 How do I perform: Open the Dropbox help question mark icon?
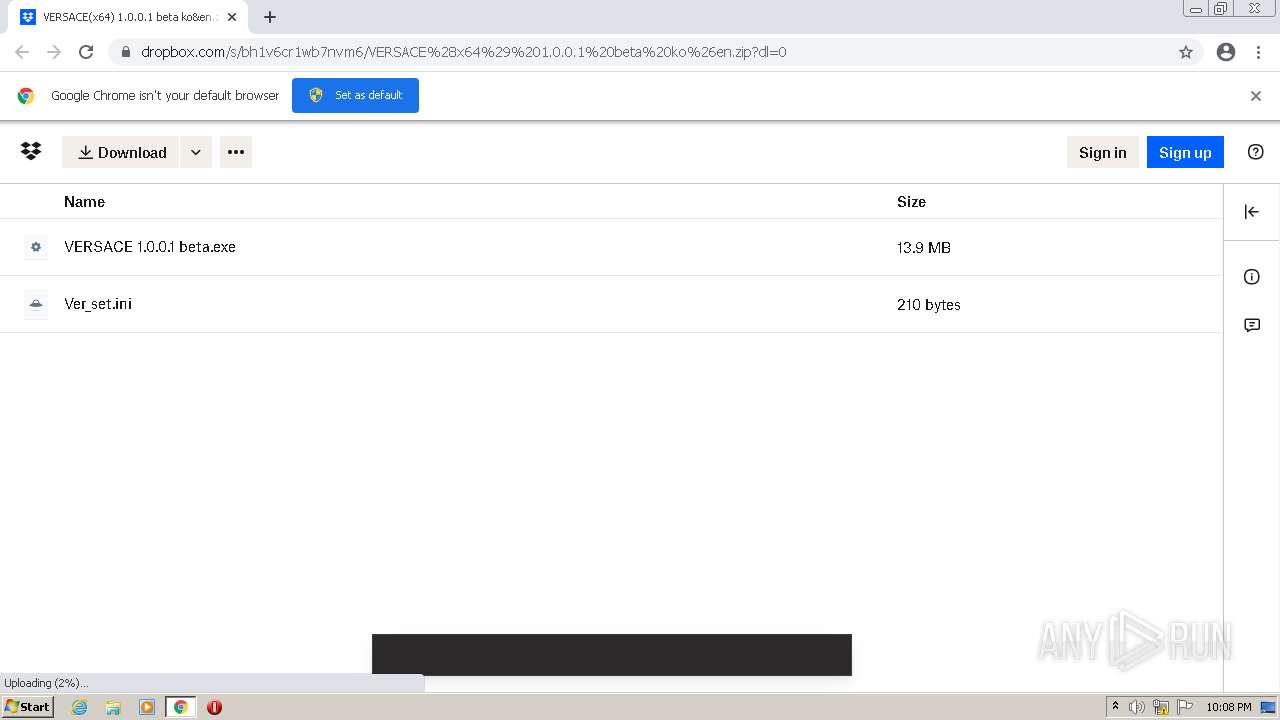(x=1256, y=152)
